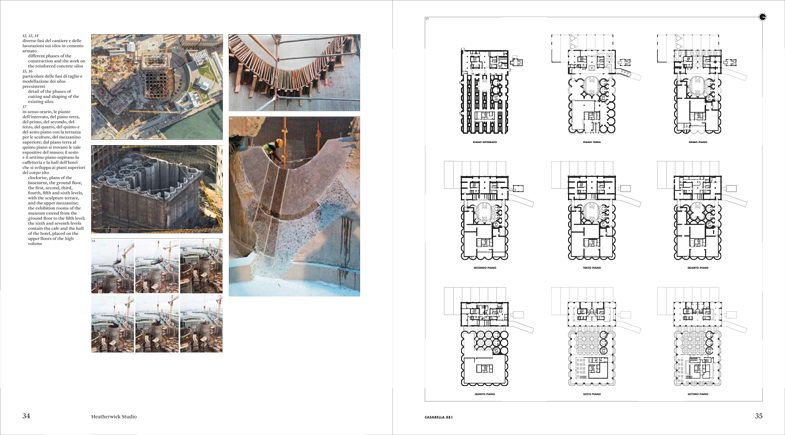Click English caption 'clockwise, plans of the basement'
Screen dimensions: 785x435
pyautogui.click(x=56, y=211)
